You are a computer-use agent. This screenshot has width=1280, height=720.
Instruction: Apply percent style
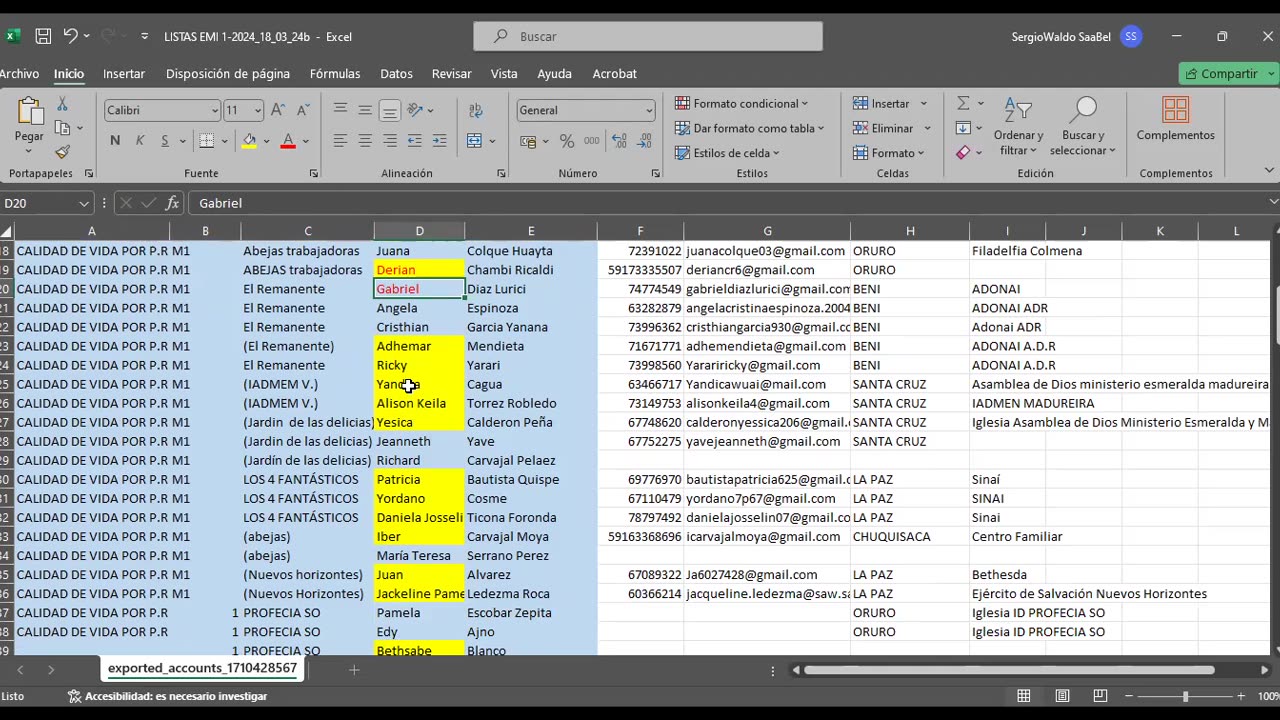[567, 141]
